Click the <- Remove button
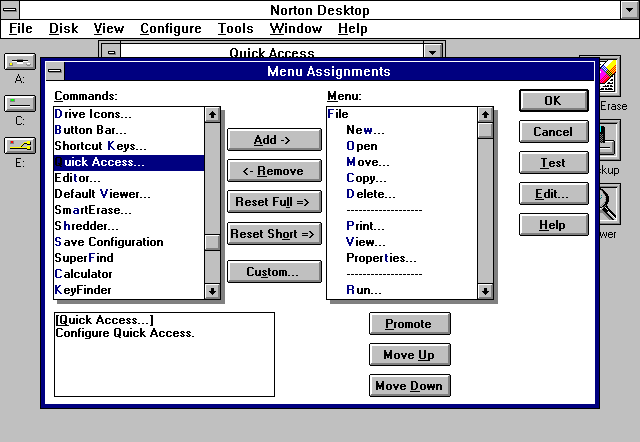Screen dimensions: 640x442 [274, 171]
